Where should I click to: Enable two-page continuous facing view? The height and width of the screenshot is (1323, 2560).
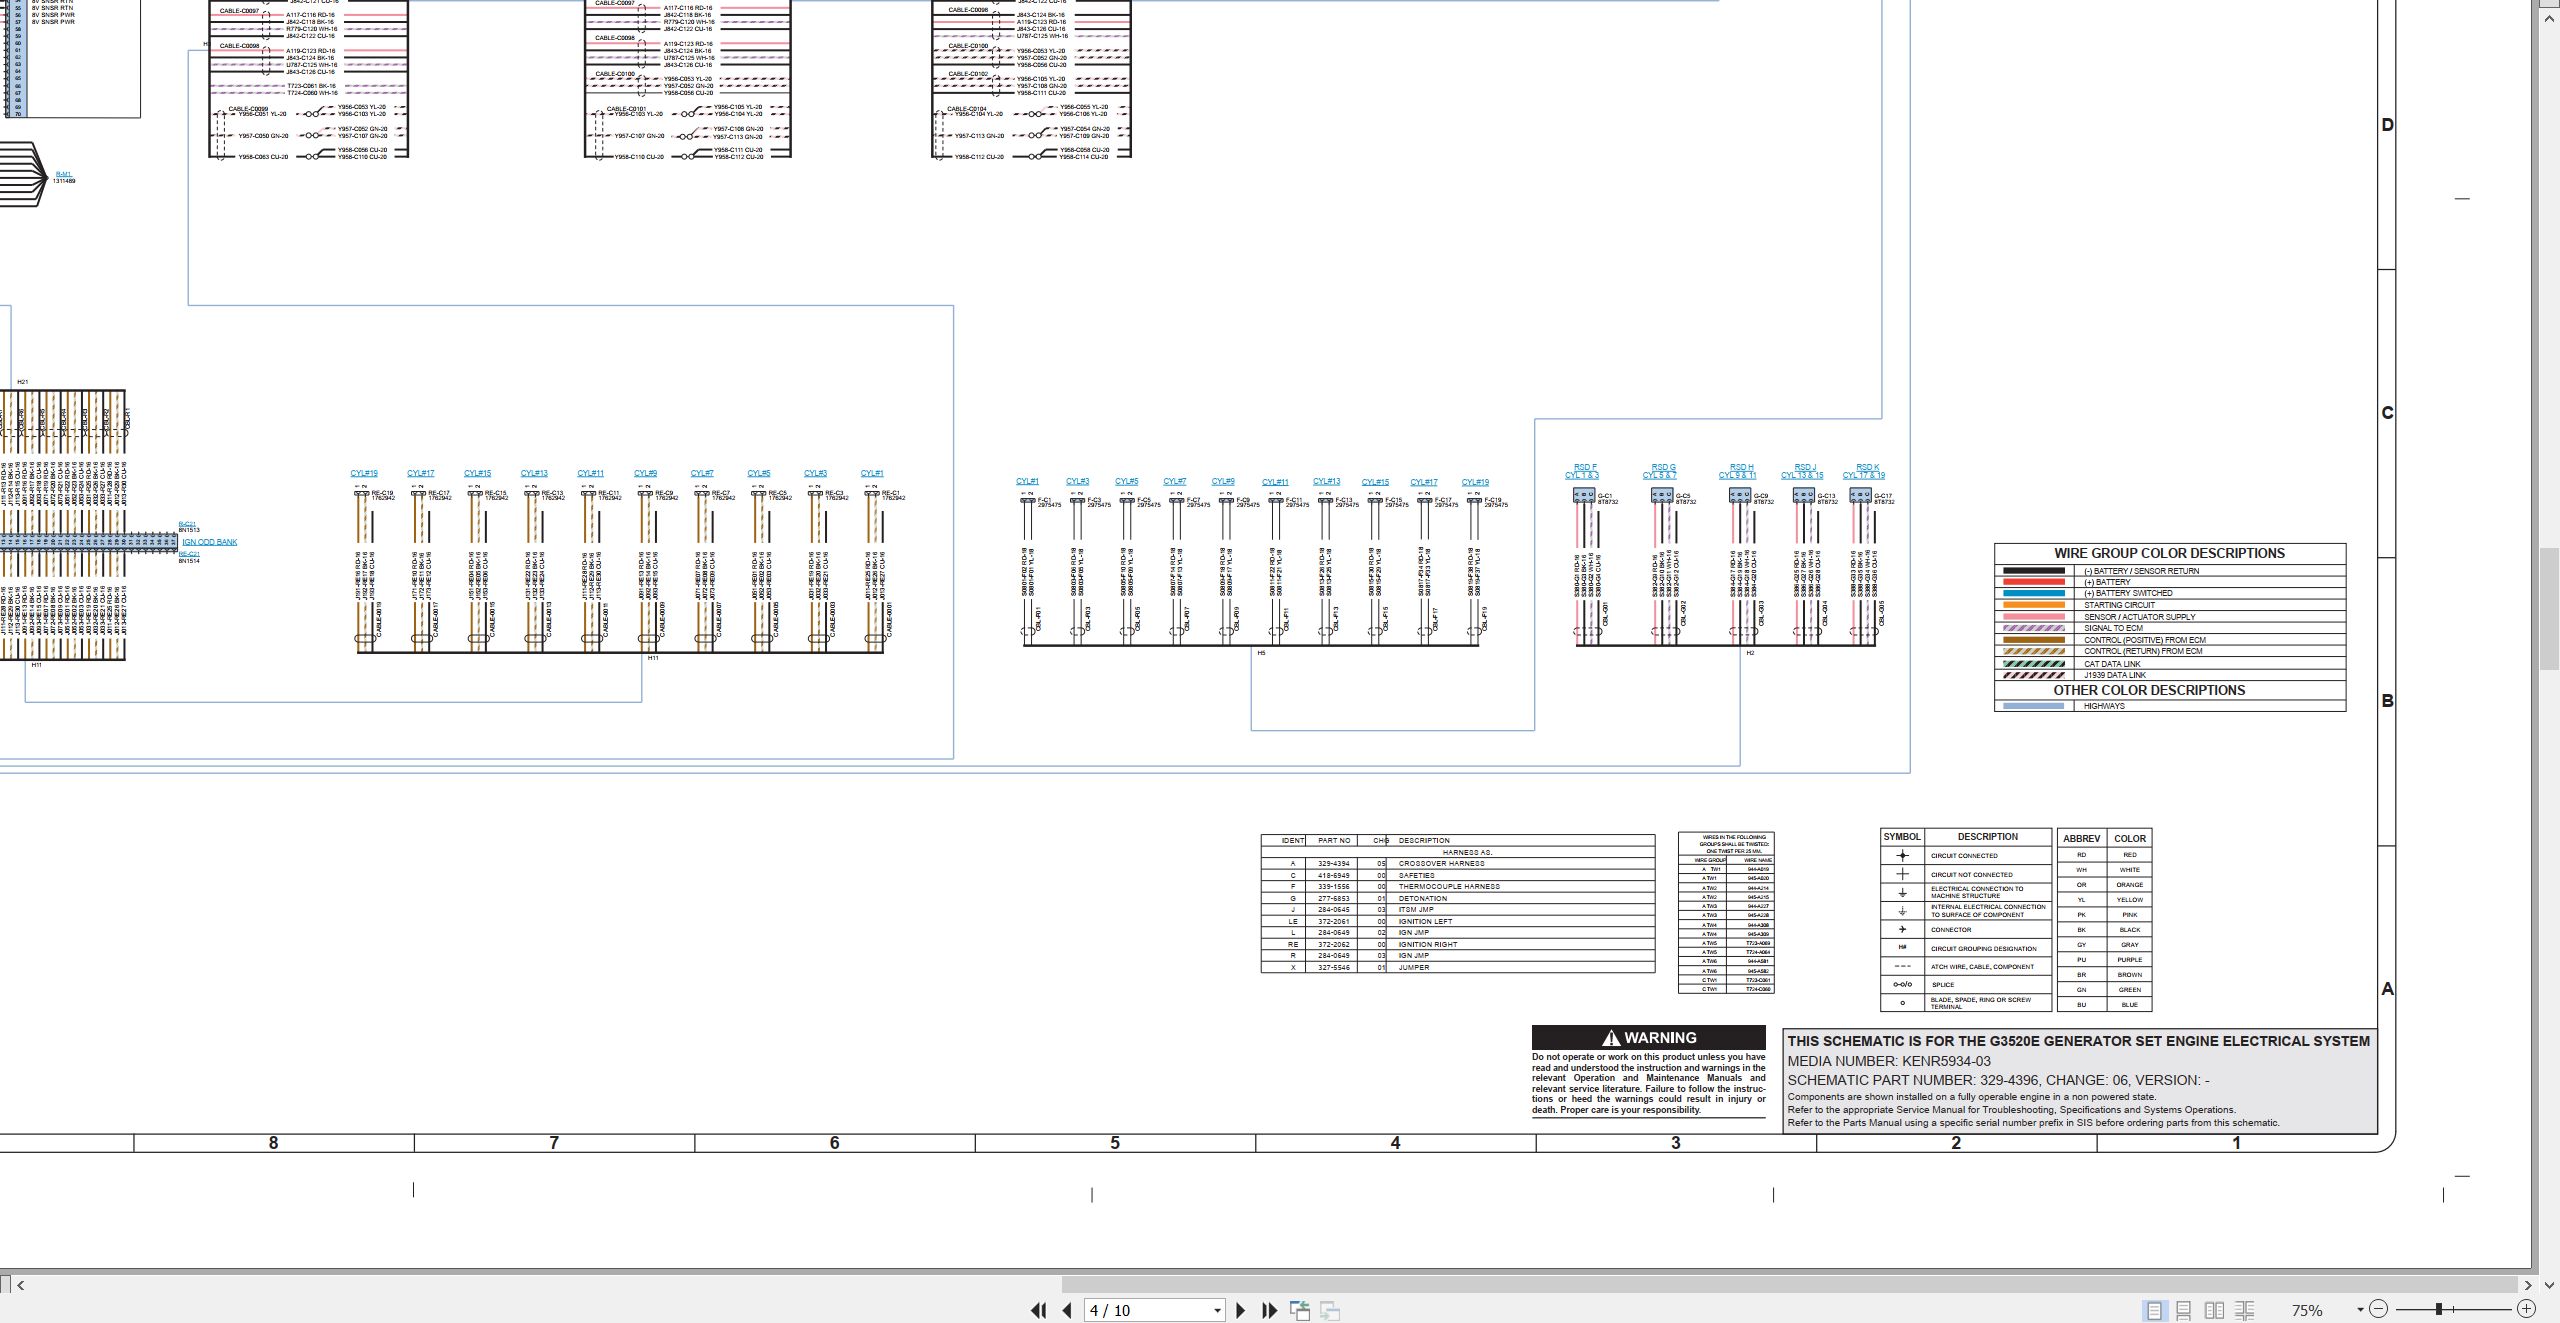[2245, 1310]
